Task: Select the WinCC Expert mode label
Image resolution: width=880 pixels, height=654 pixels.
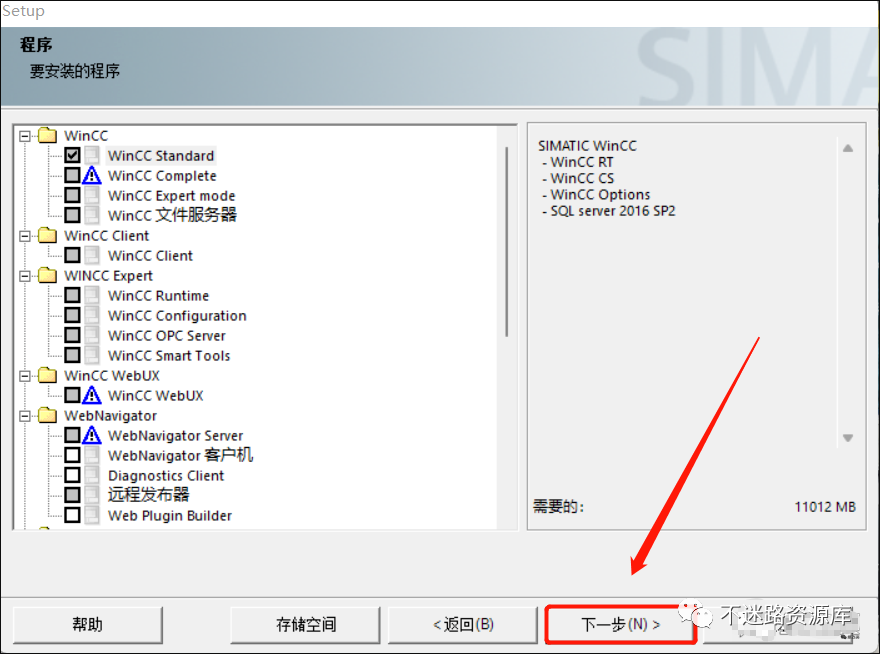Action: tap(171, 195)
